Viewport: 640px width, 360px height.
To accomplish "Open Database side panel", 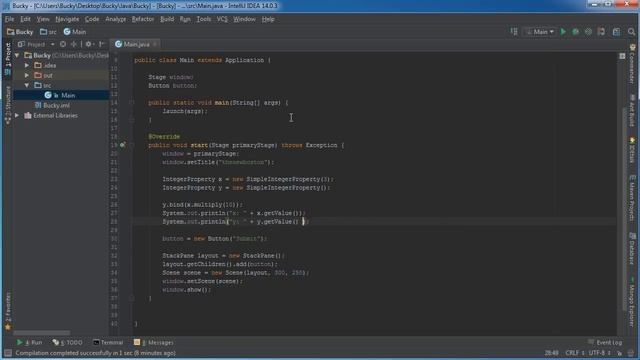I will (632, 249).
